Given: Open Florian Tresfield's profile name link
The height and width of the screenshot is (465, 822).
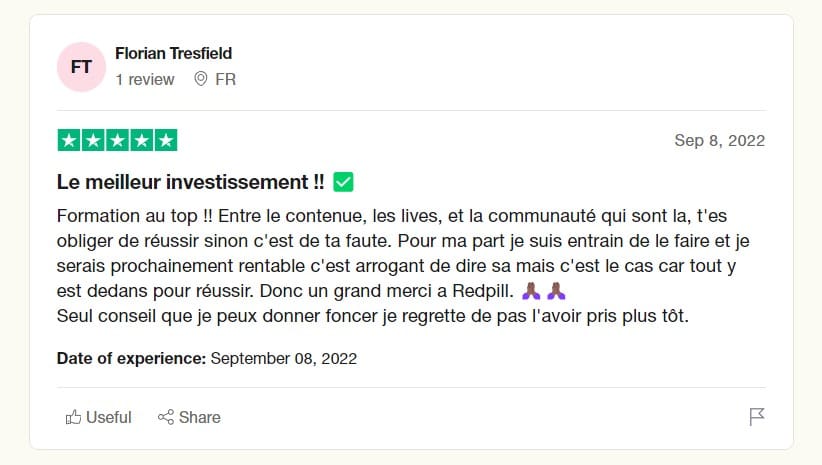Looking at the screenshot, I should pos(173,53).
